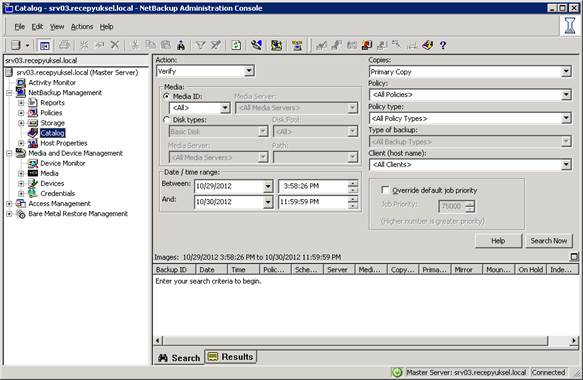Open the View menu

point(57,27)
